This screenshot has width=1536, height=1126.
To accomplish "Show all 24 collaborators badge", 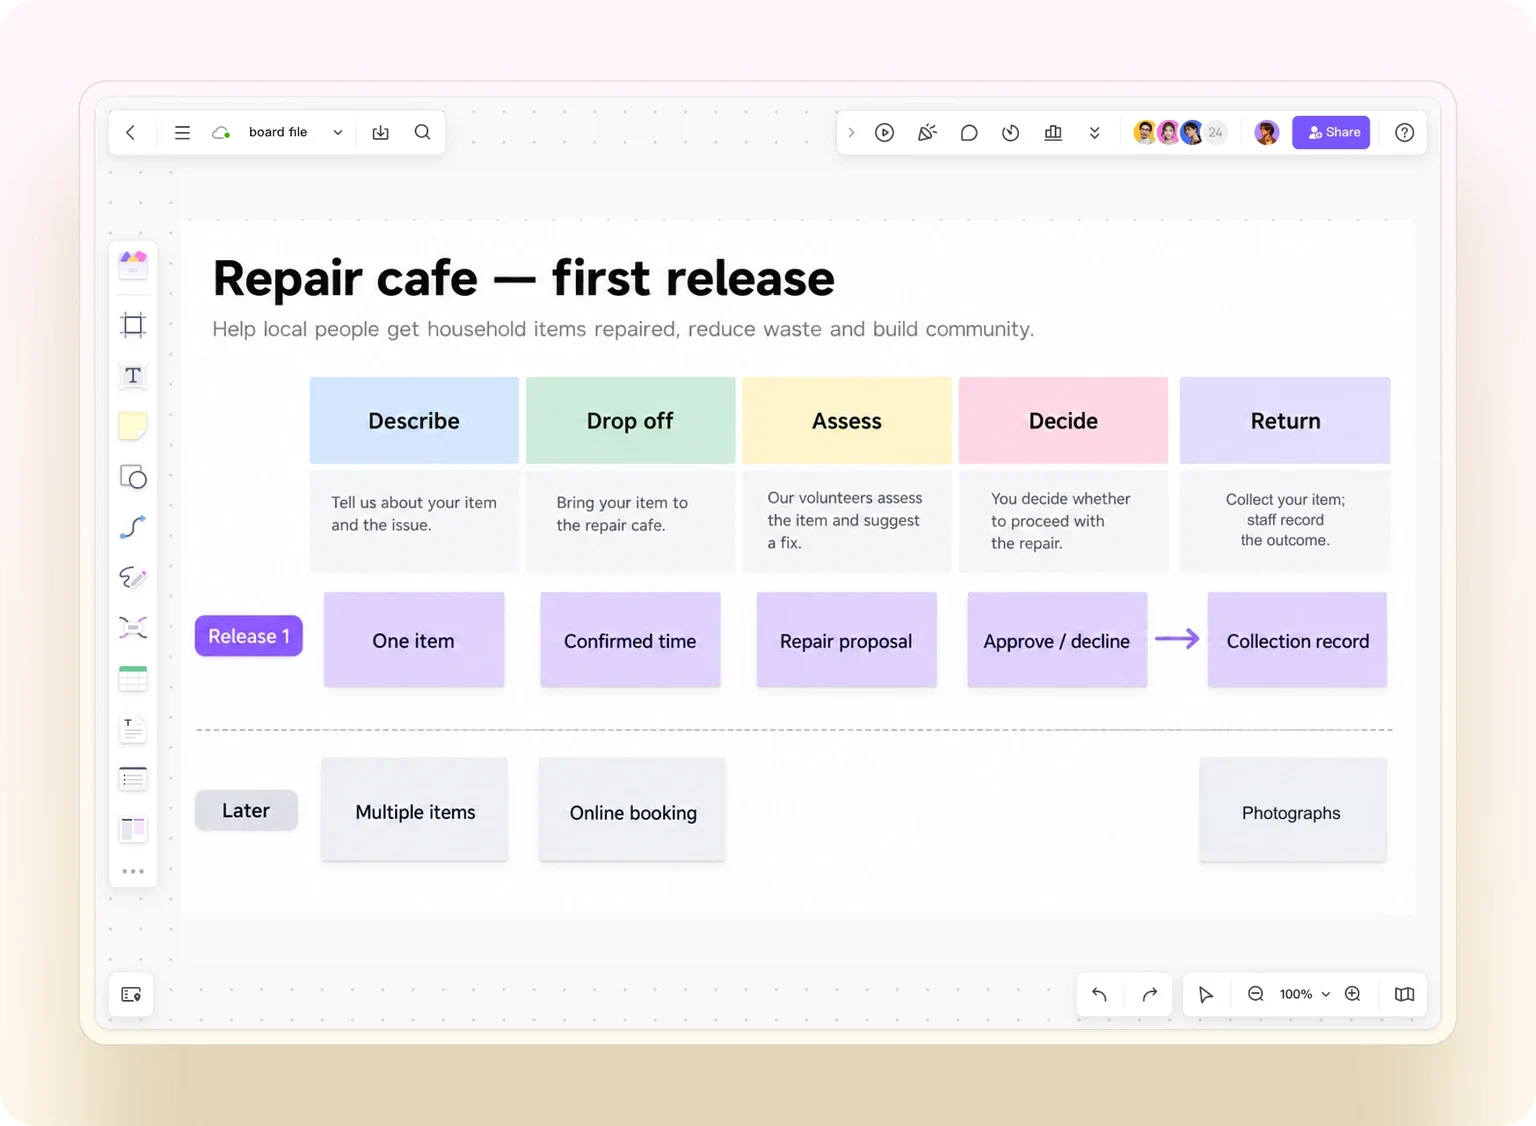I will (1215, 132).
